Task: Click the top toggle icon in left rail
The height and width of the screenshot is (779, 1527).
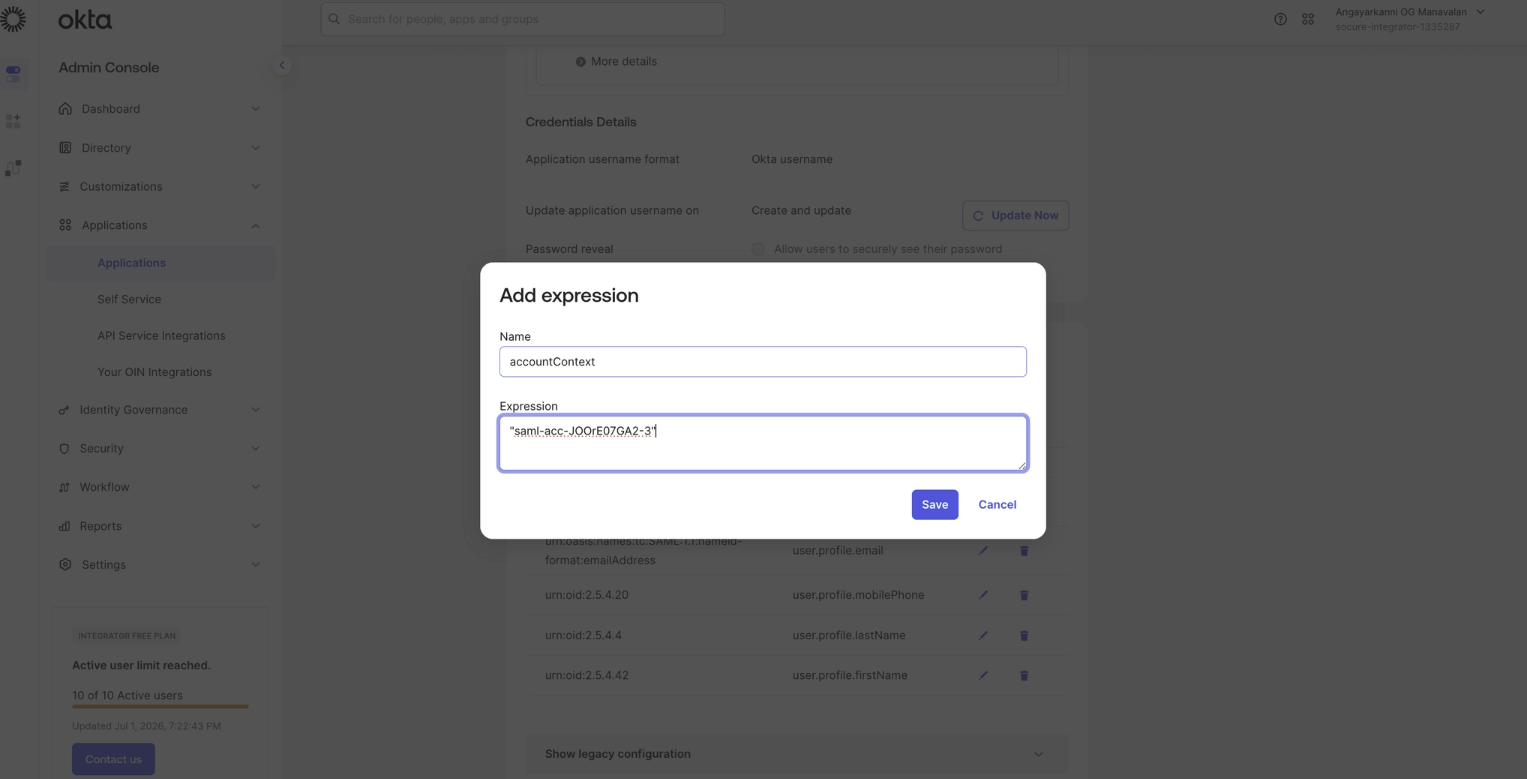Action: 13,73
